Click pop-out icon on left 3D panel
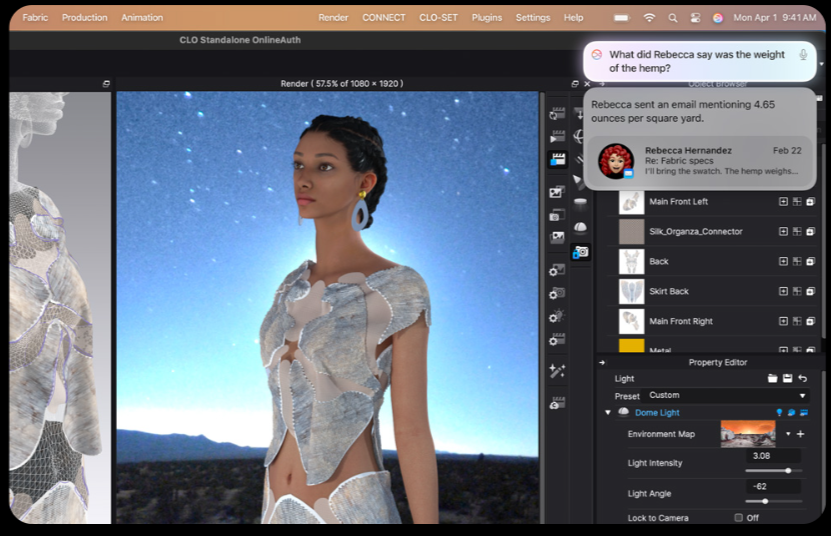The height and width of the screenshot is (536, 831). coord(106,84)
